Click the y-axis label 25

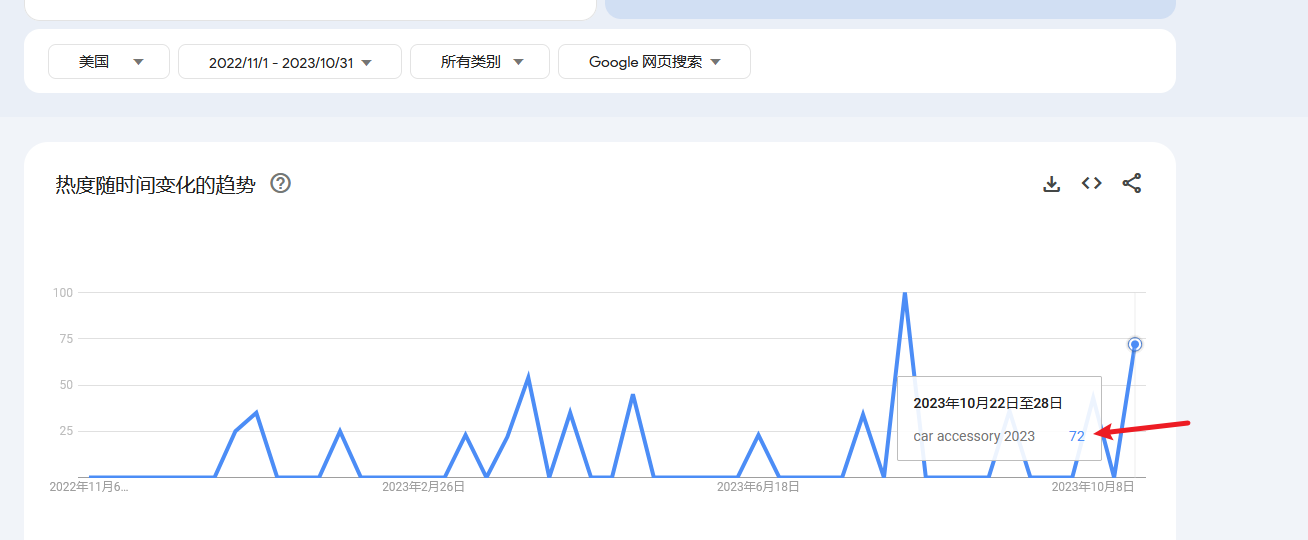coord(67,431)
